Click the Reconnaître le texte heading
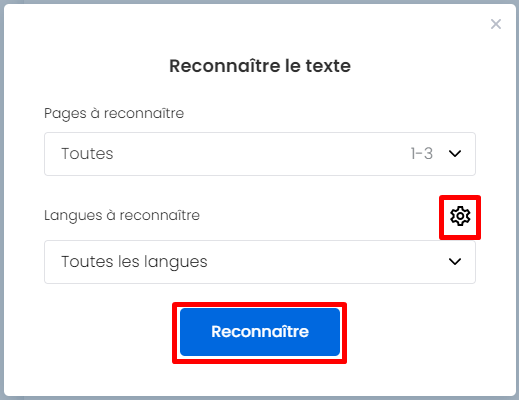This screenshot has height=400, width=519. [x=260, y=66]
